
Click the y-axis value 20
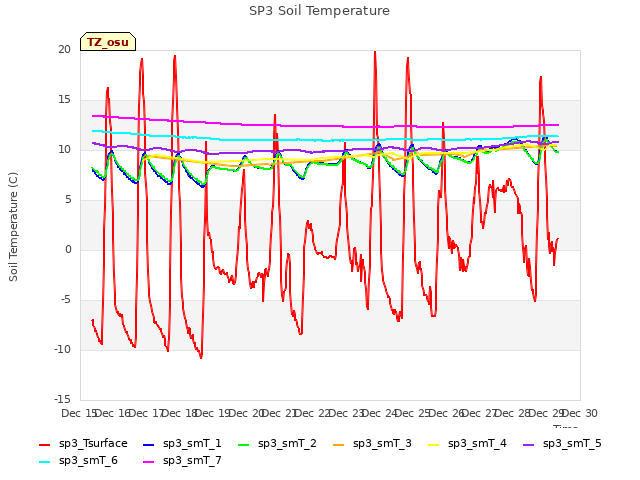point(64,49)
